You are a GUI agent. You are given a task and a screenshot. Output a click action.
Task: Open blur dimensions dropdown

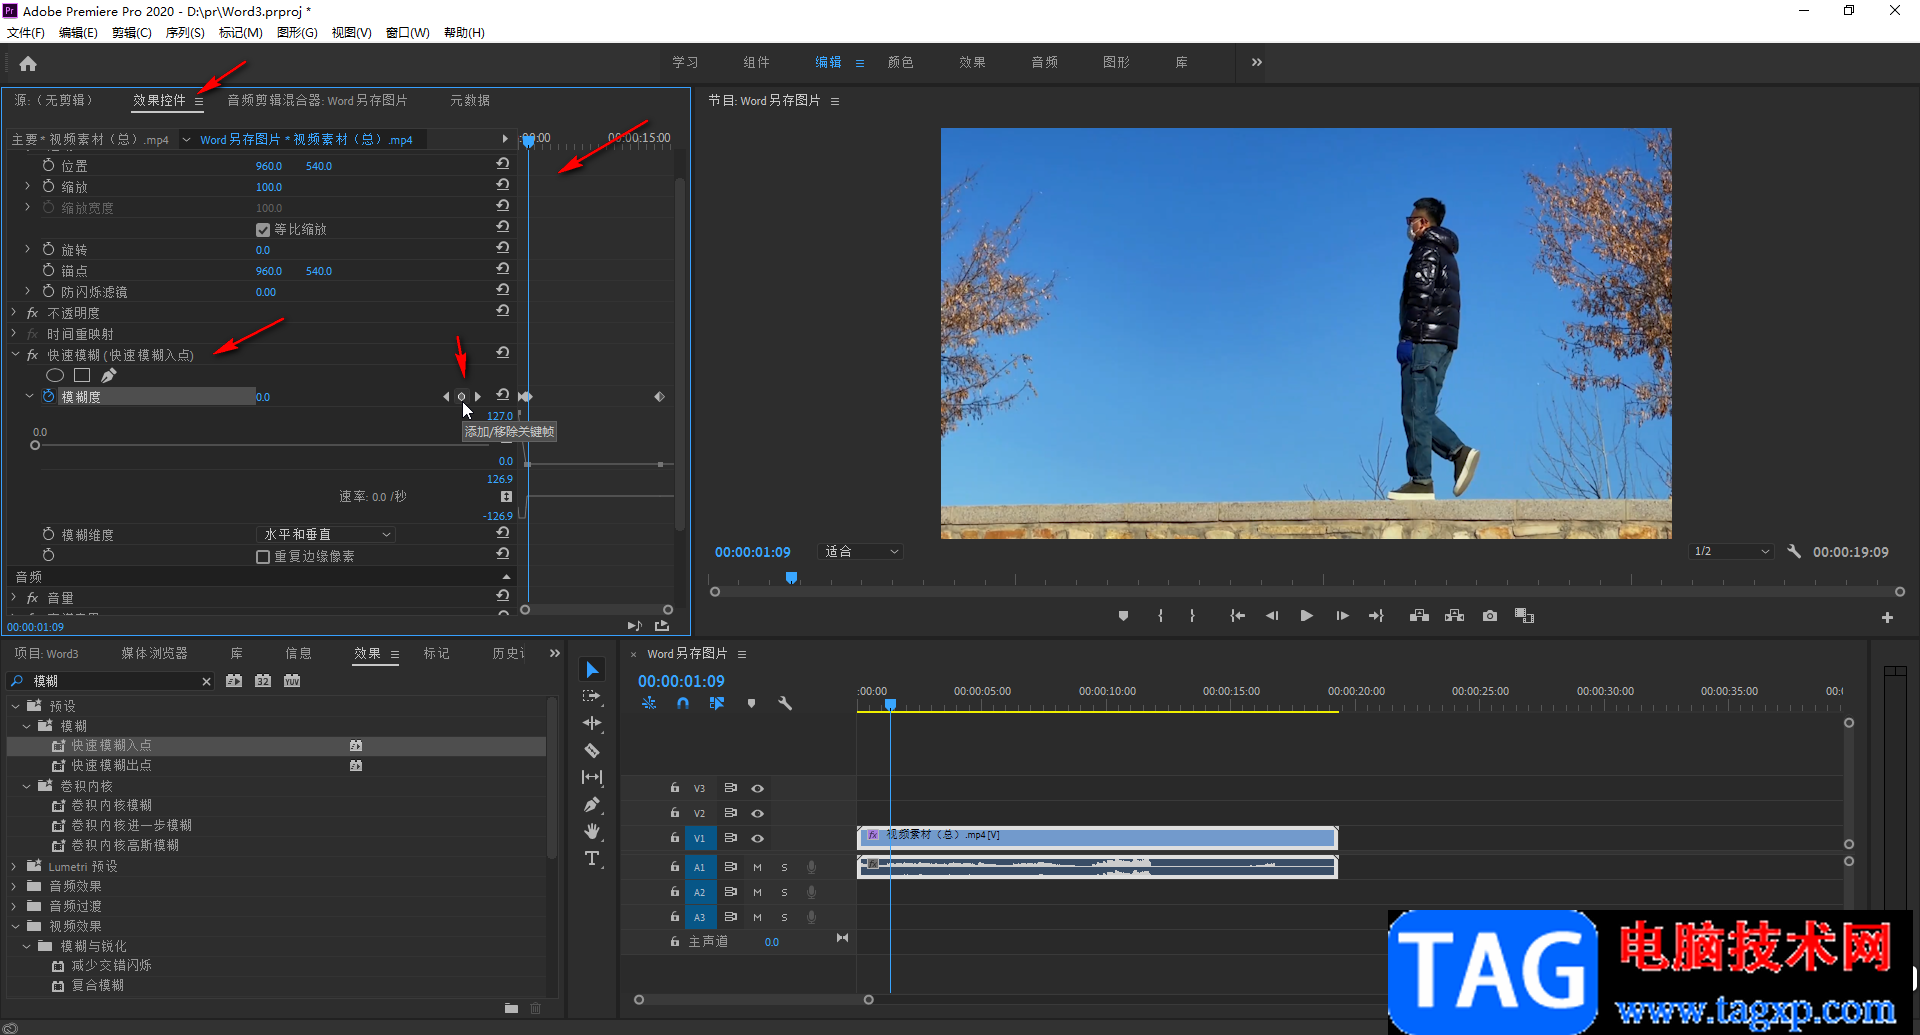[326, 535]
